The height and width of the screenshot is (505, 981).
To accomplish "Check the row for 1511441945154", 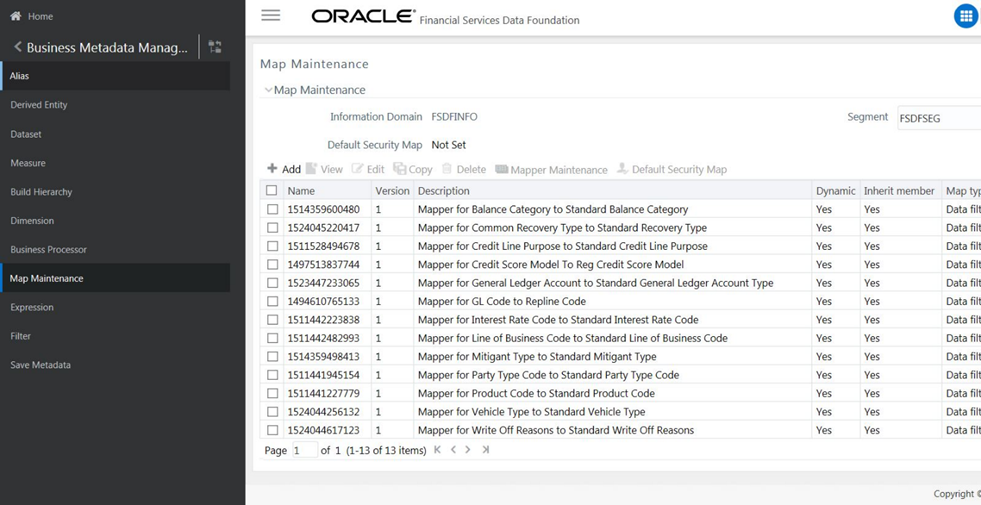I will point(272,375).
